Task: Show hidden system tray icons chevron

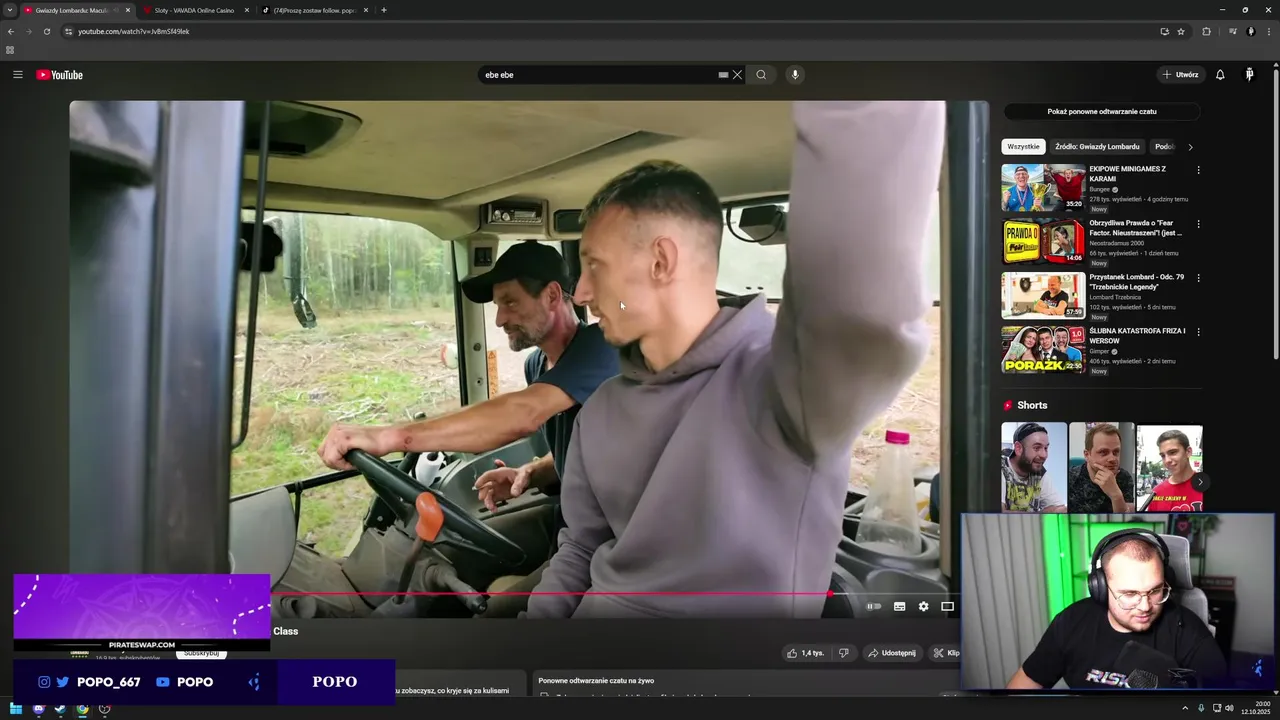Action: [x=1185, y=708]
